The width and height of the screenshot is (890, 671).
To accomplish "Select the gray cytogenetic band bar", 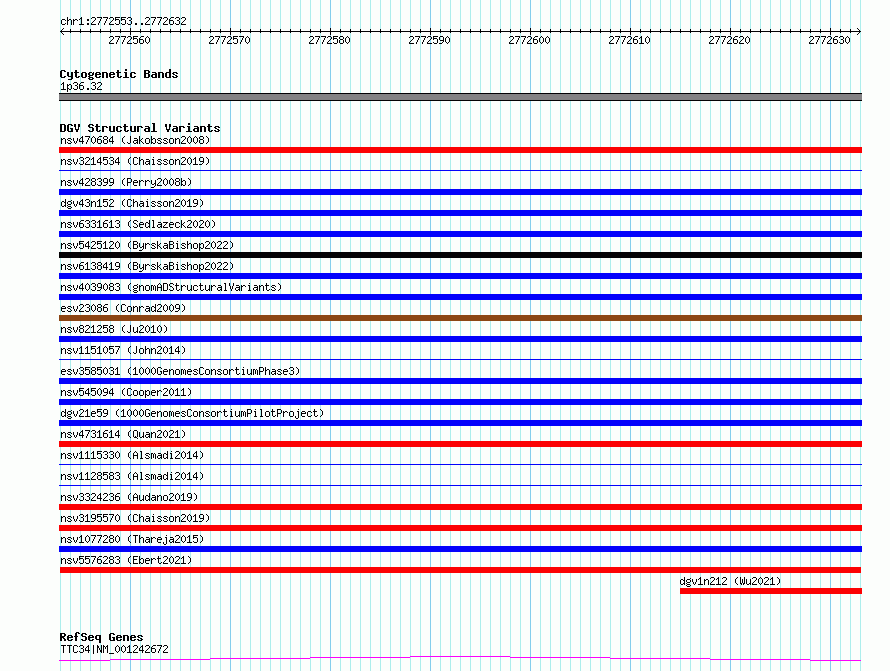I will pos(460,97).
